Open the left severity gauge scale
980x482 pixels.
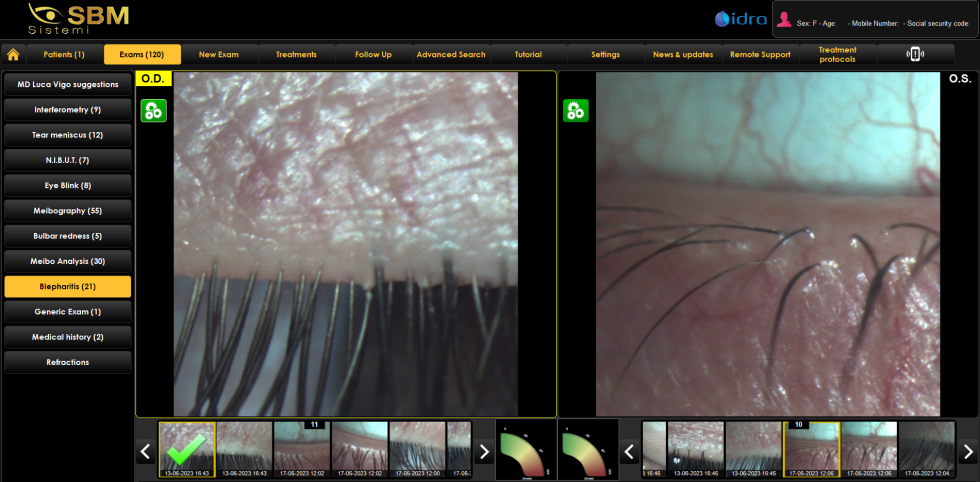(525, 449)
